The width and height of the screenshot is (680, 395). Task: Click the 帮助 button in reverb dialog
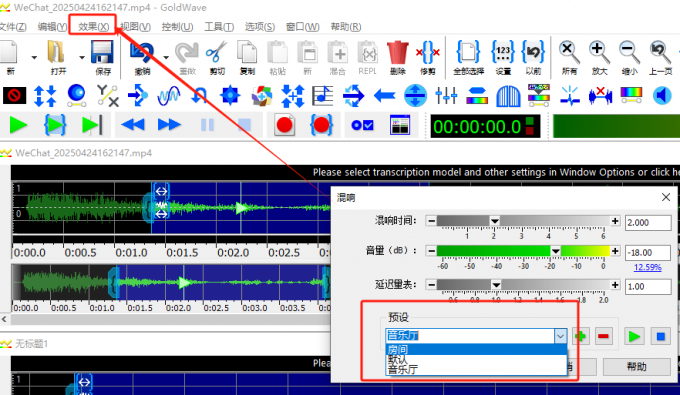(x=636, y=367)
